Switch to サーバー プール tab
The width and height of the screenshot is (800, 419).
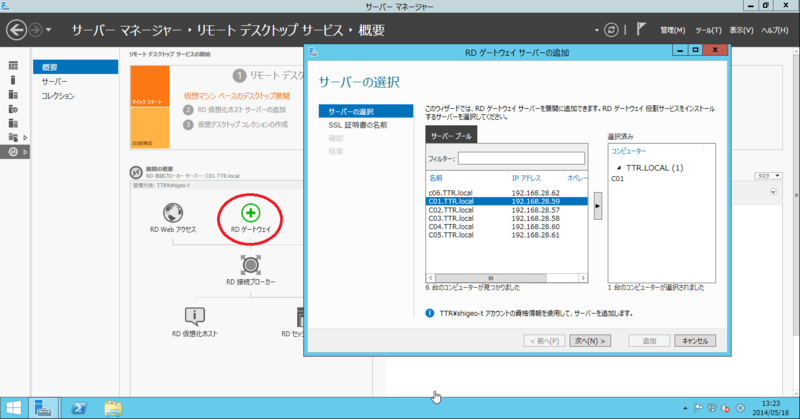coord(452,136)
